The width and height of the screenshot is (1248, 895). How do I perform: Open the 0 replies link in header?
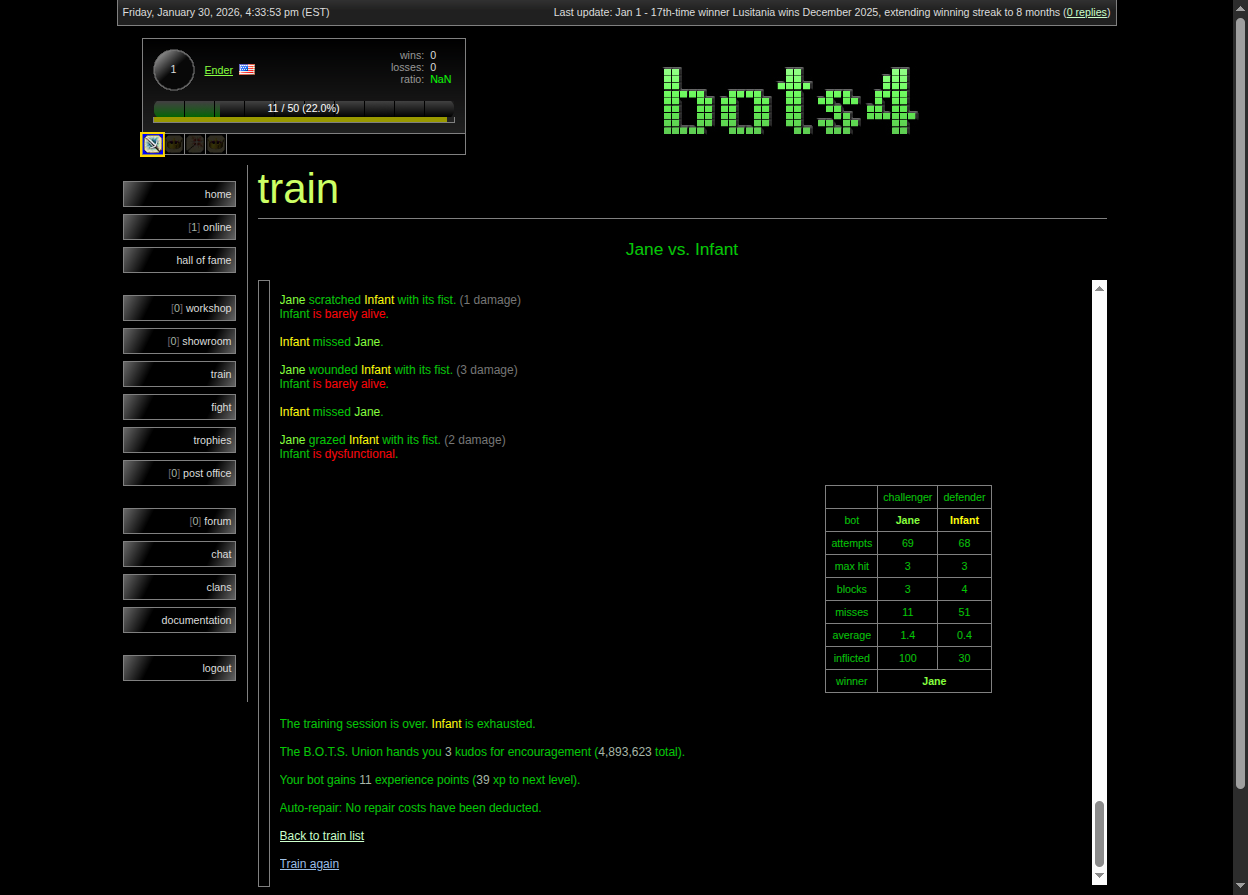(1086, 12)
